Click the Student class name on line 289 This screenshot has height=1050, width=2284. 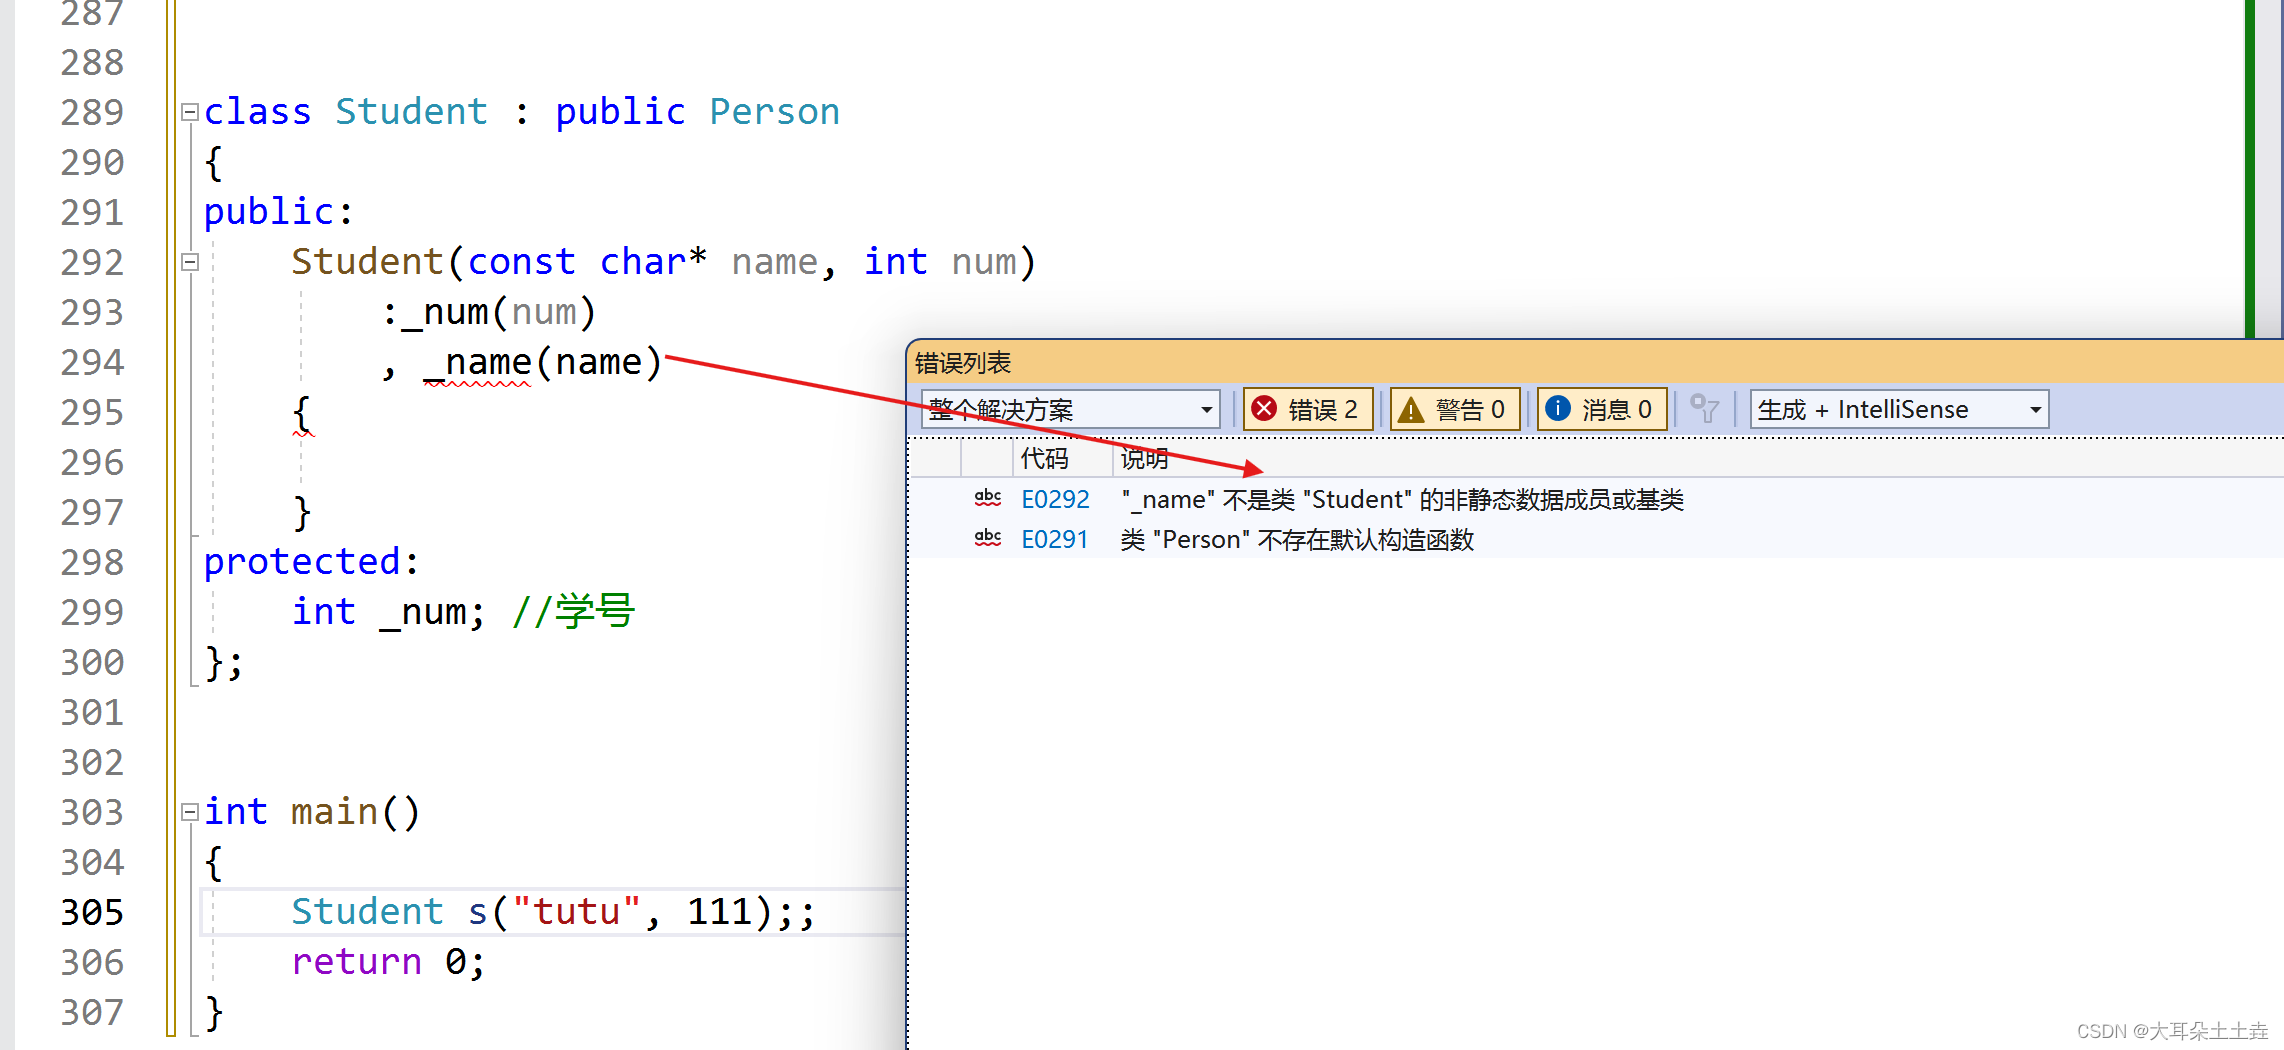click(x=411, y=112)
